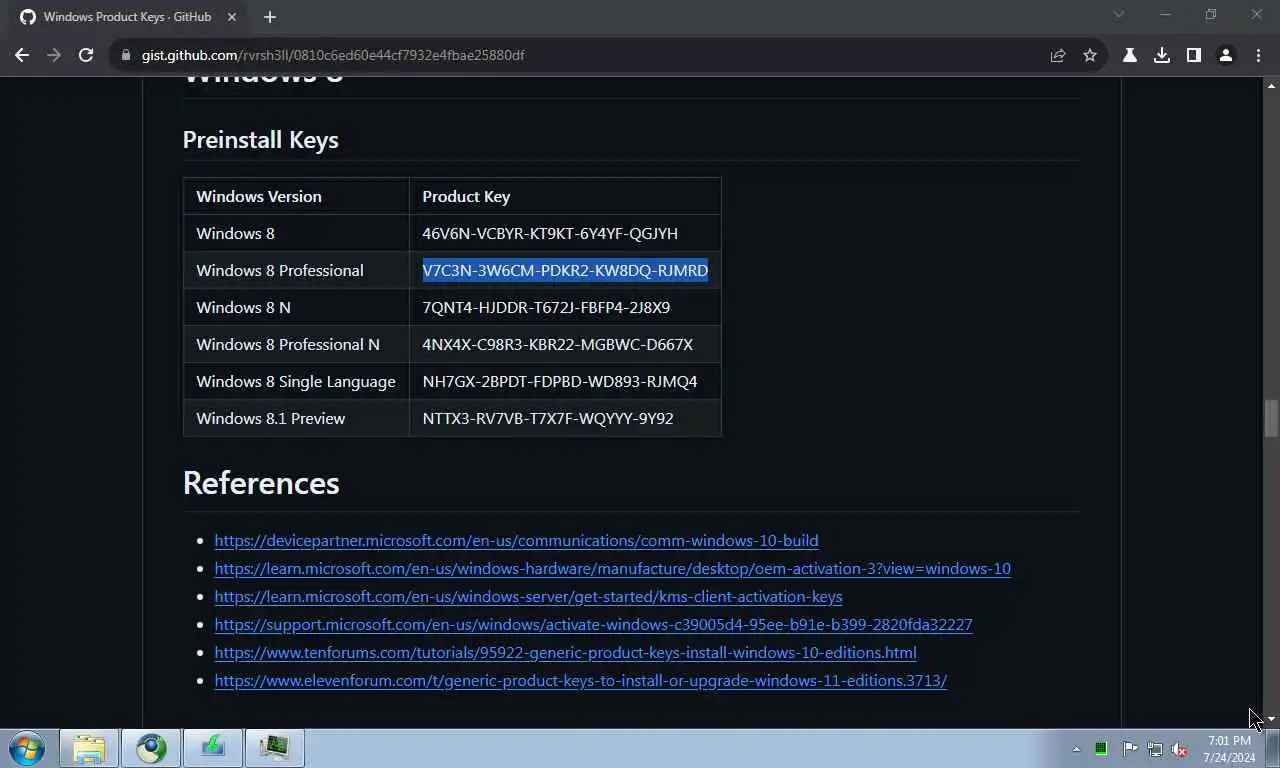1280x768 pixels.
Task: Click the scrollbar down arrow
Action: pos(1271,719)
